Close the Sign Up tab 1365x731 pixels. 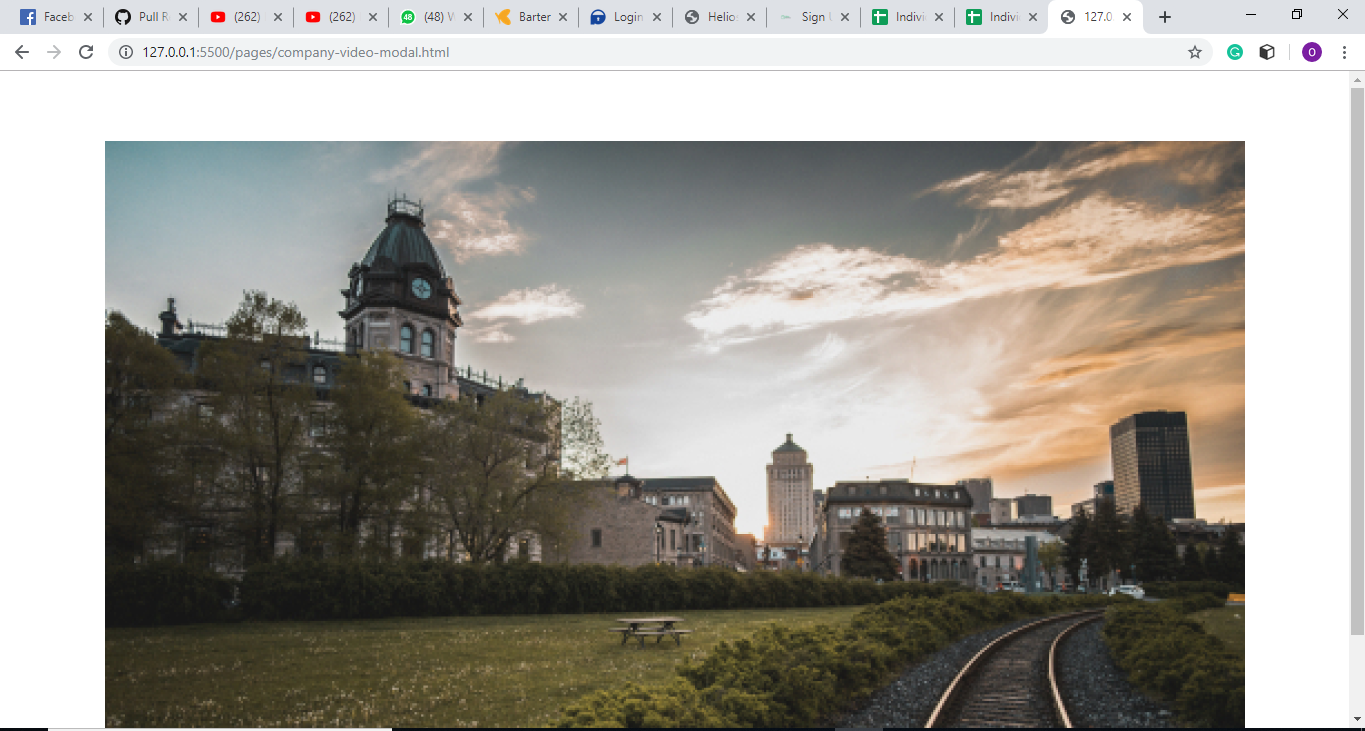click(846, 17)
